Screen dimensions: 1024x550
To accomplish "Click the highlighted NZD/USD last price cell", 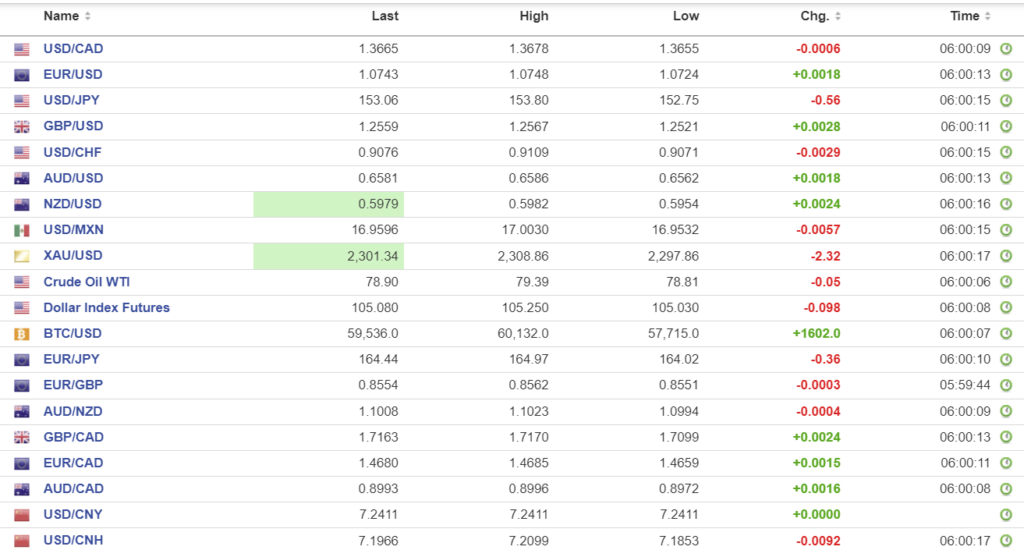I will pos(328,204).
